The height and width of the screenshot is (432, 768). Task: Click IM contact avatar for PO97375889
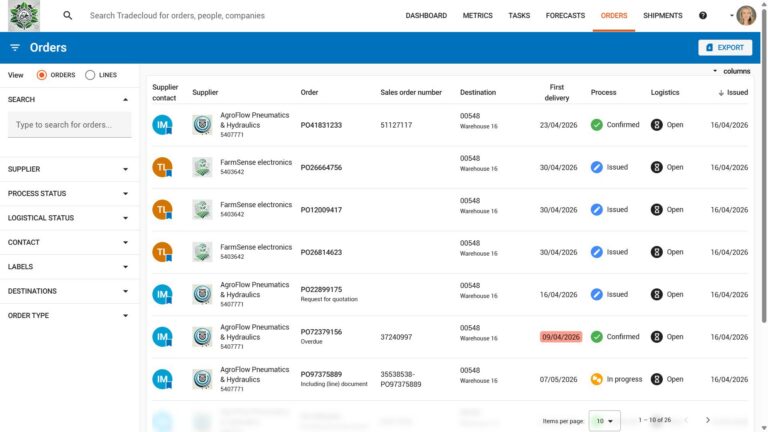[162, 379]
